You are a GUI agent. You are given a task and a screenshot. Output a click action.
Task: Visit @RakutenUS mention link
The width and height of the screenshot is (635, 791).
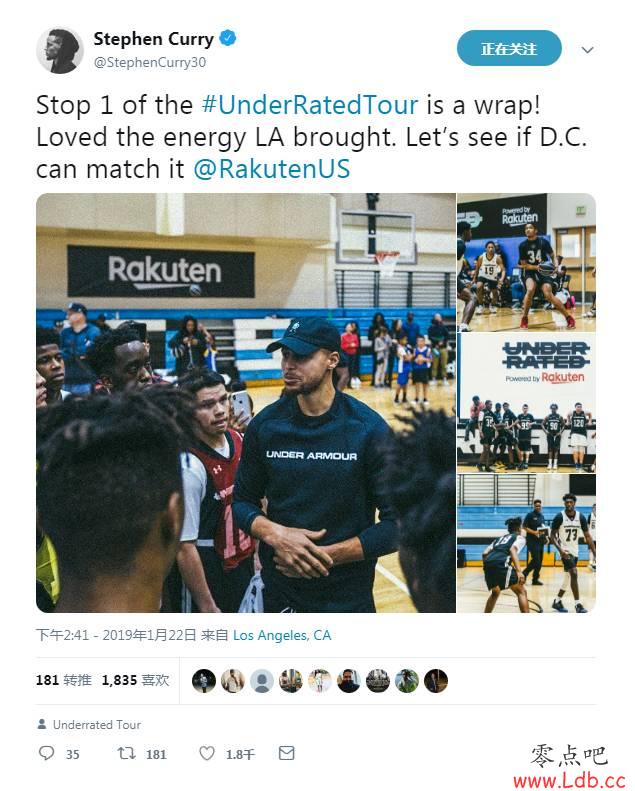pos(271,168)
